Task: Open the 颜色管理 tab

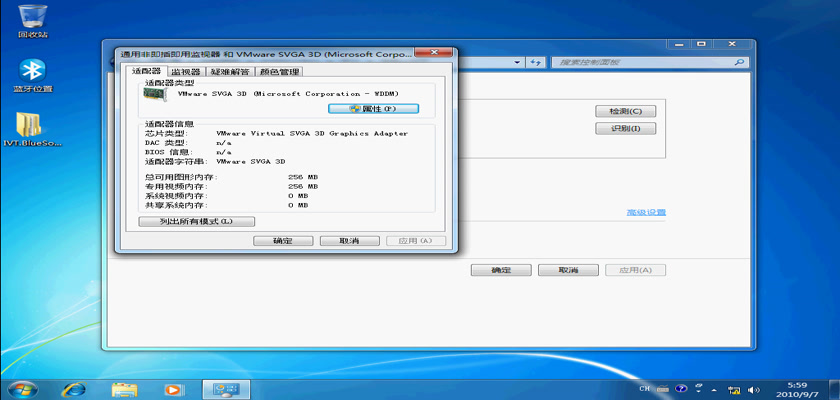Action: [x=279, y=72]
